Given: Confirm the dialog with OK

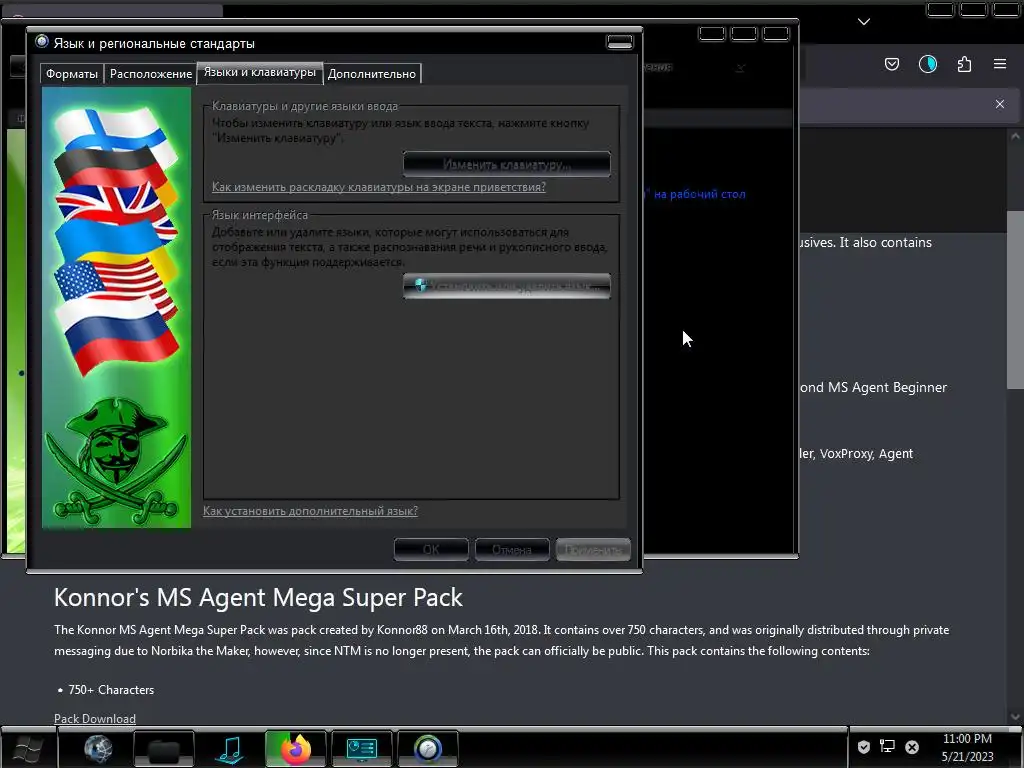Looking at the screenshot, I should click(431, 550).
